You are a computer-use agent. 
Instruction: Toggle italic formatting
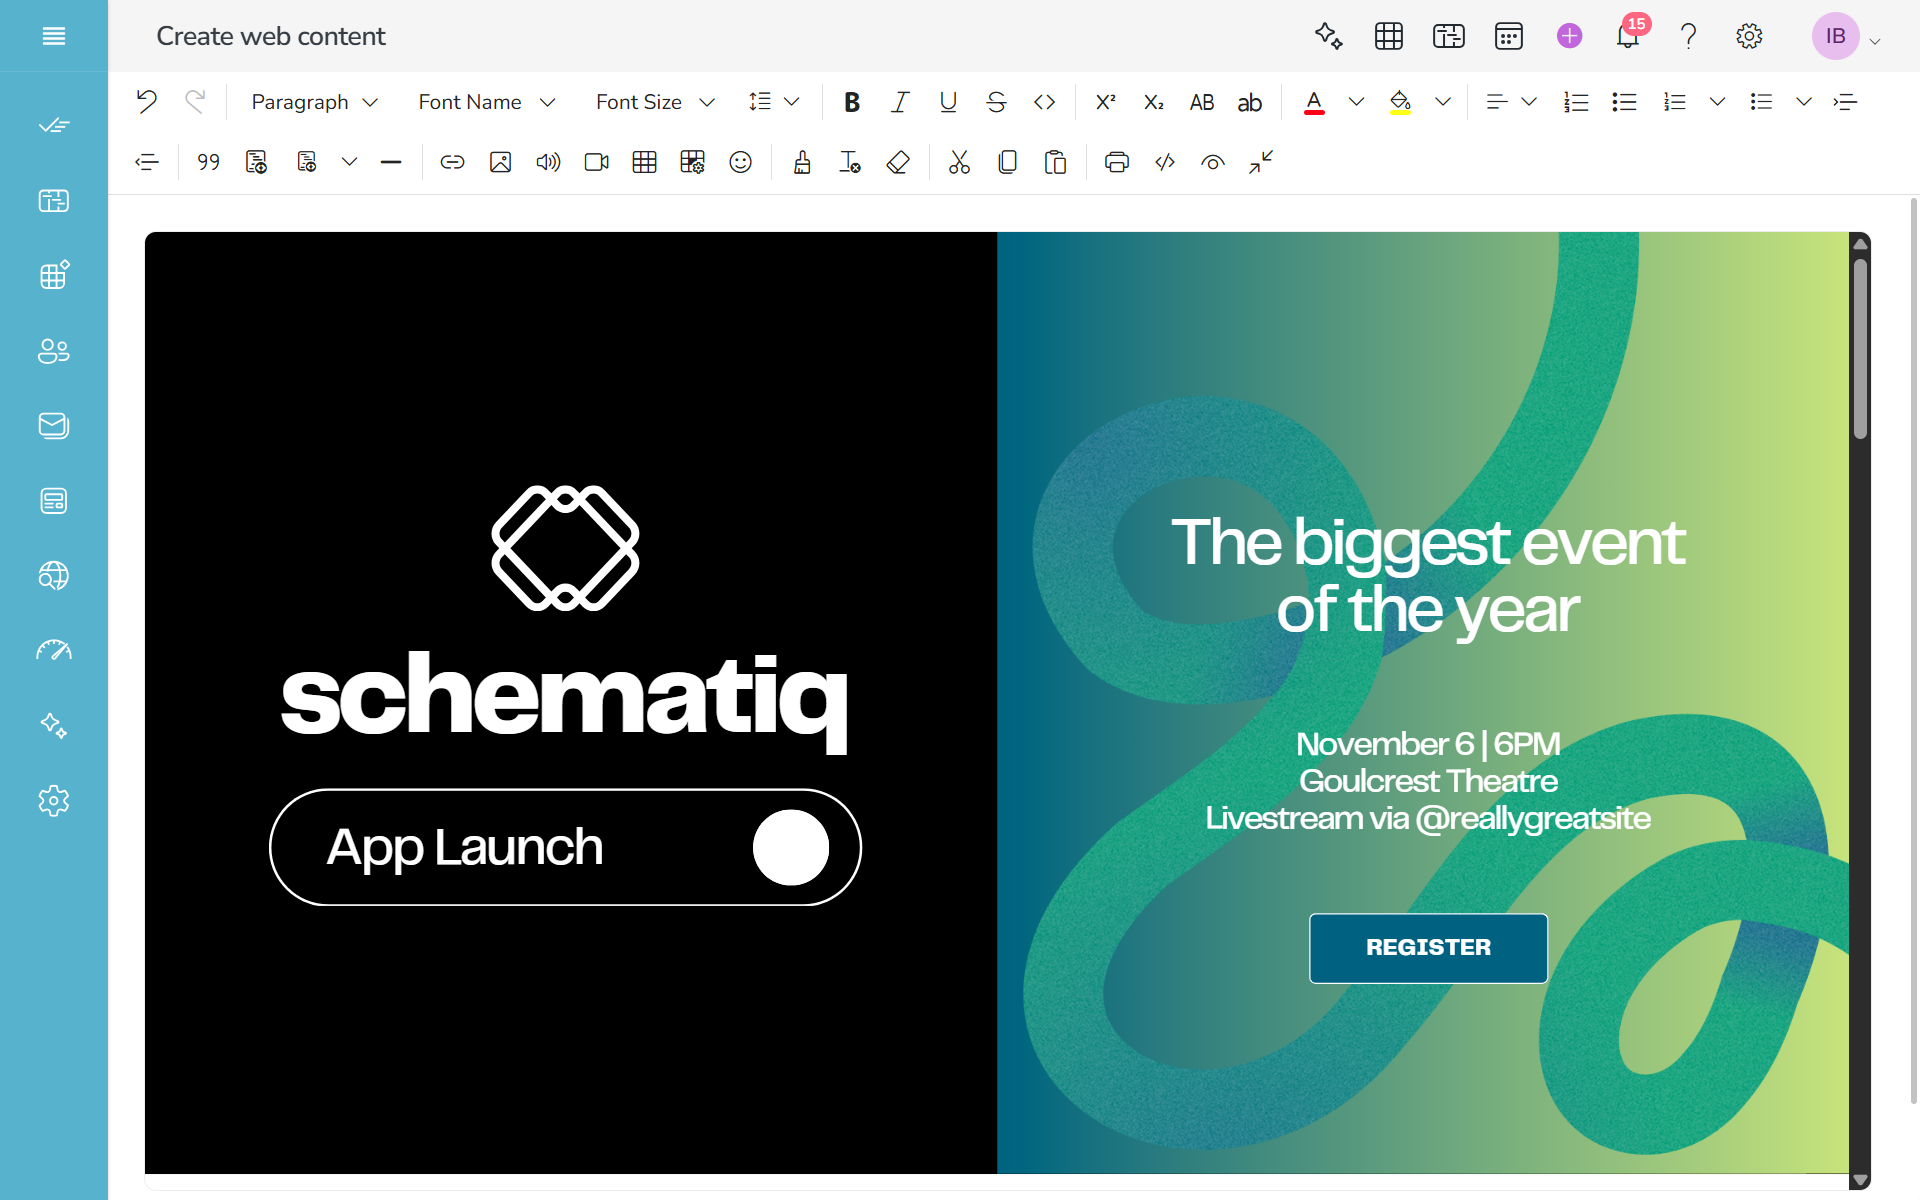coord(900,102)
